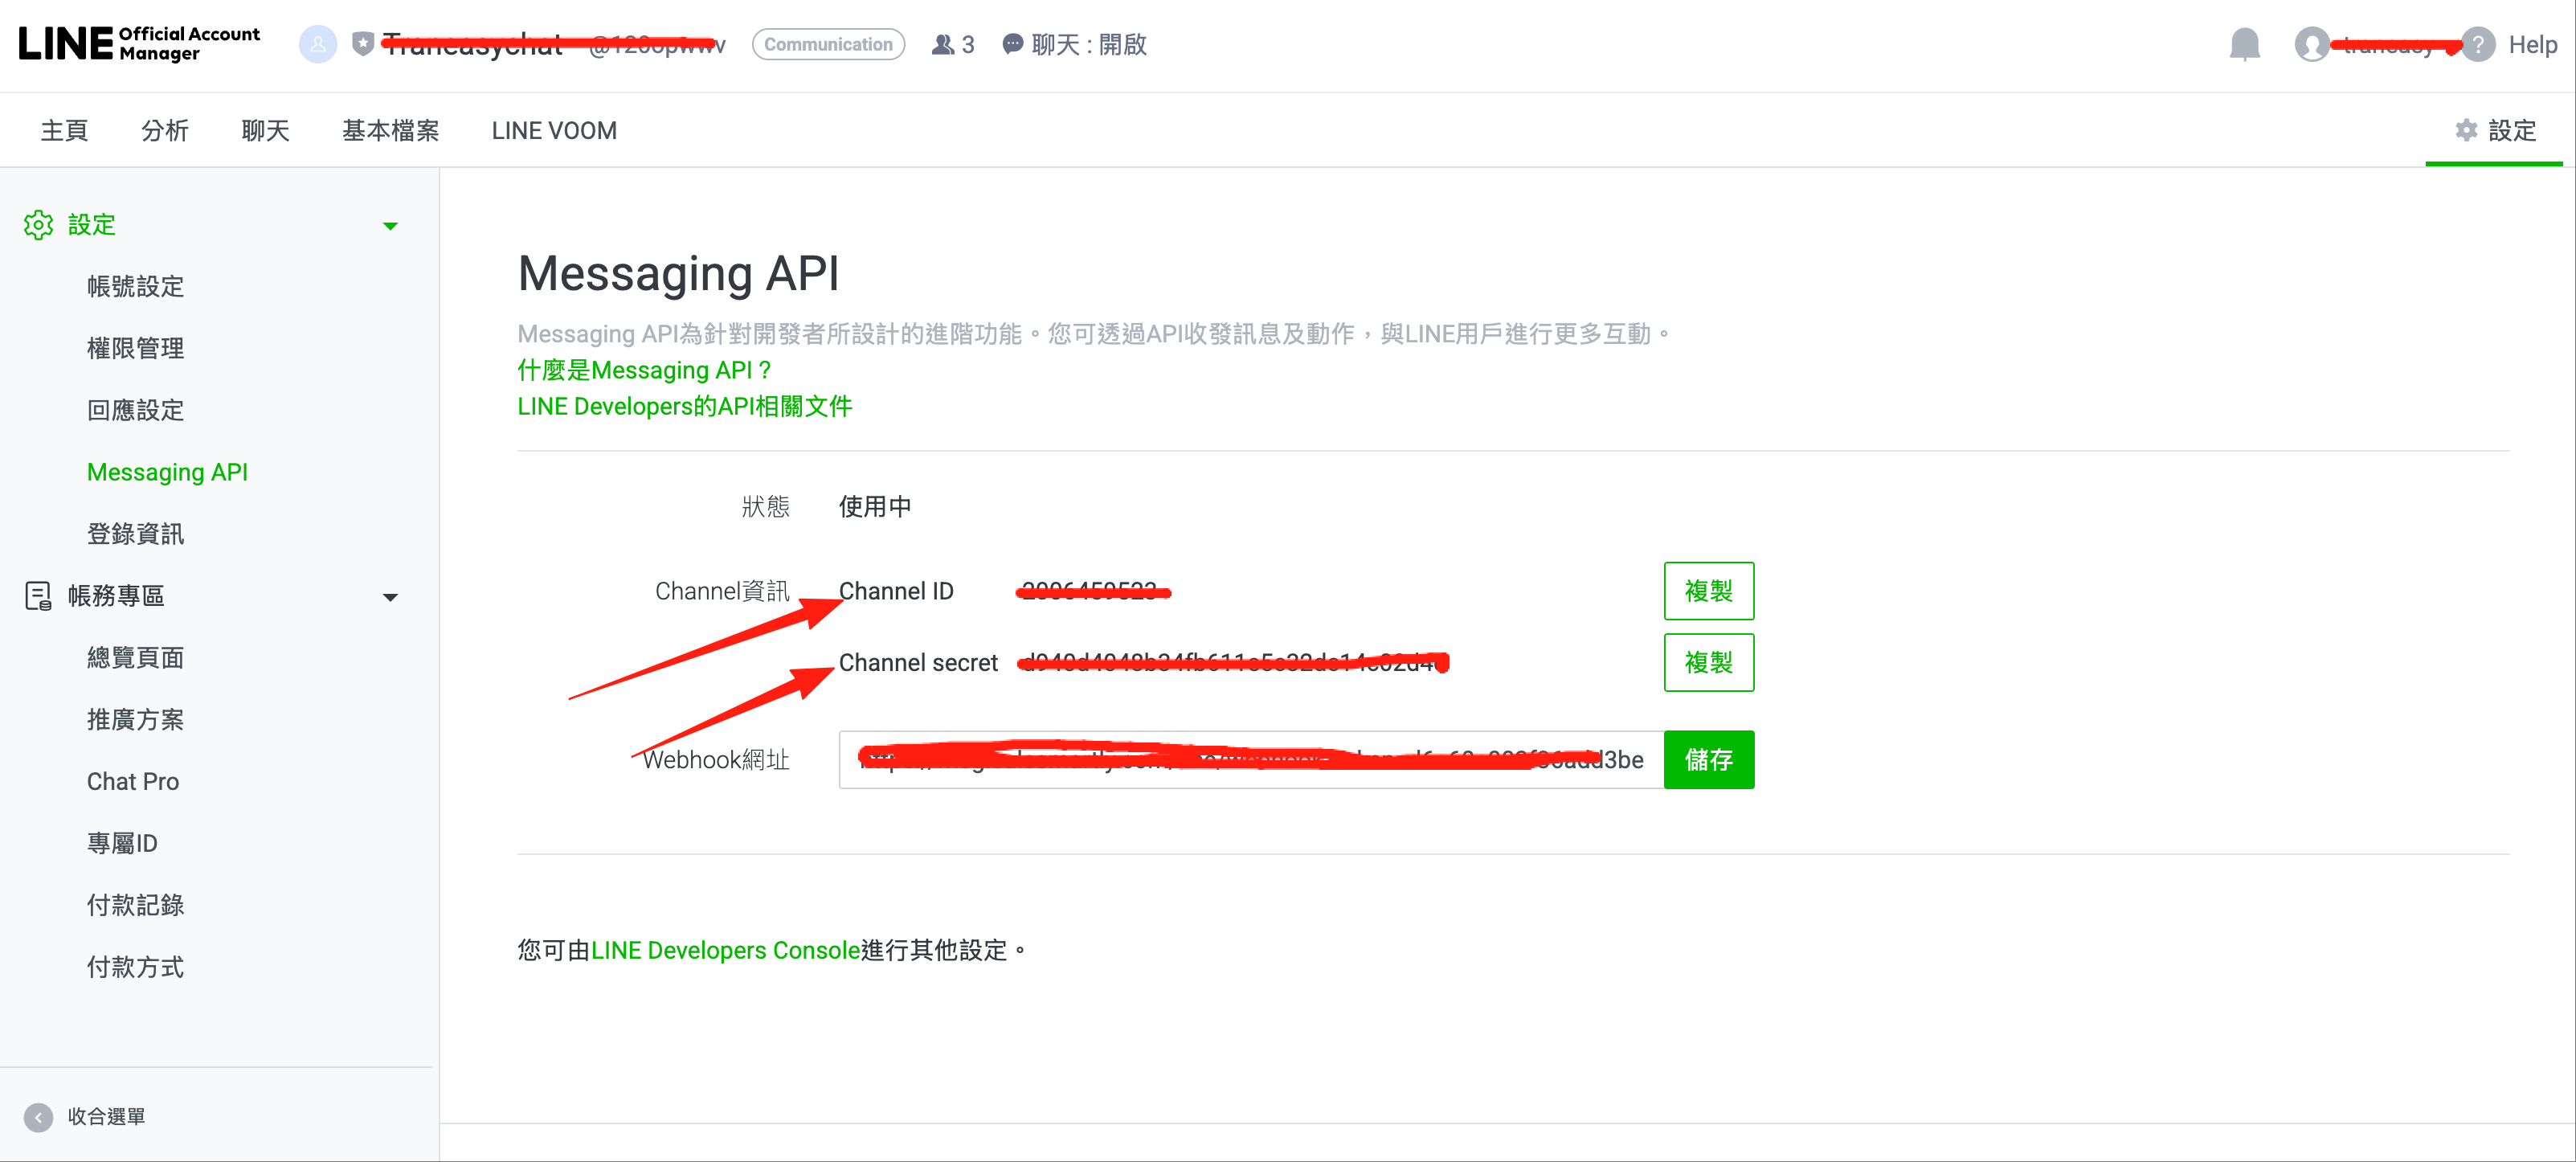Collapse sidebar with 收合選單 chevron
The image size is (2576, 1162).
(38, 1117)
